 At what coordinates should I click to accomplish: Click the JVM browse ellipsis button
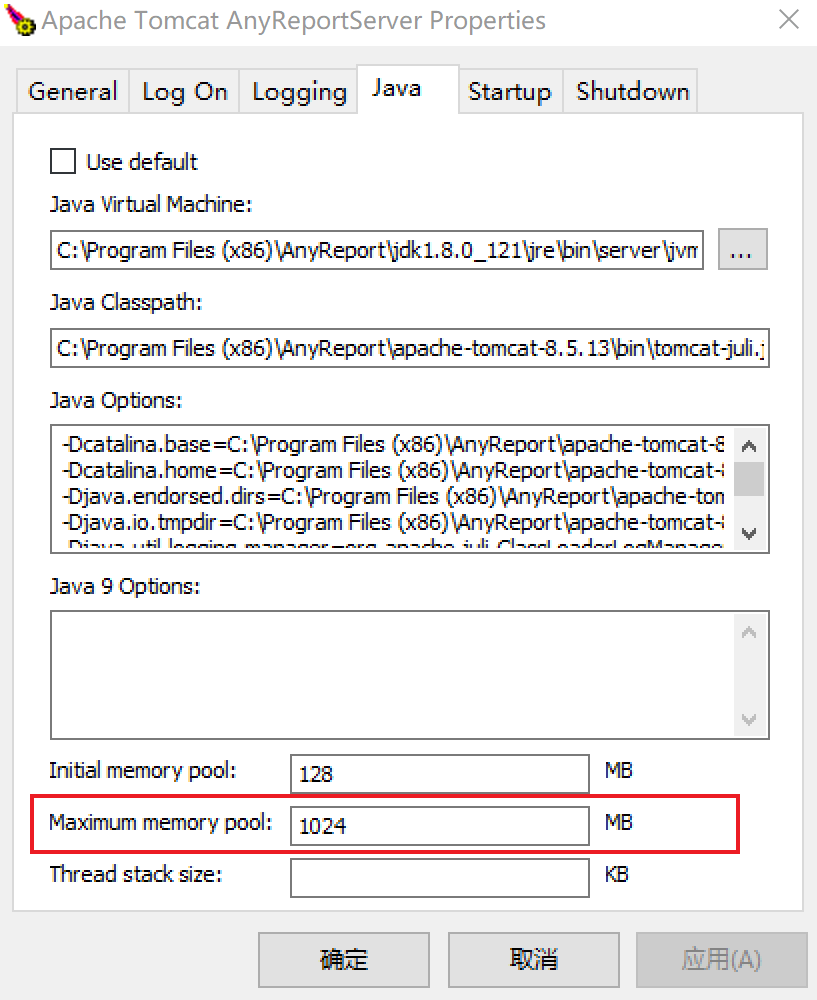pyautogui.click(x=742, y=252)
